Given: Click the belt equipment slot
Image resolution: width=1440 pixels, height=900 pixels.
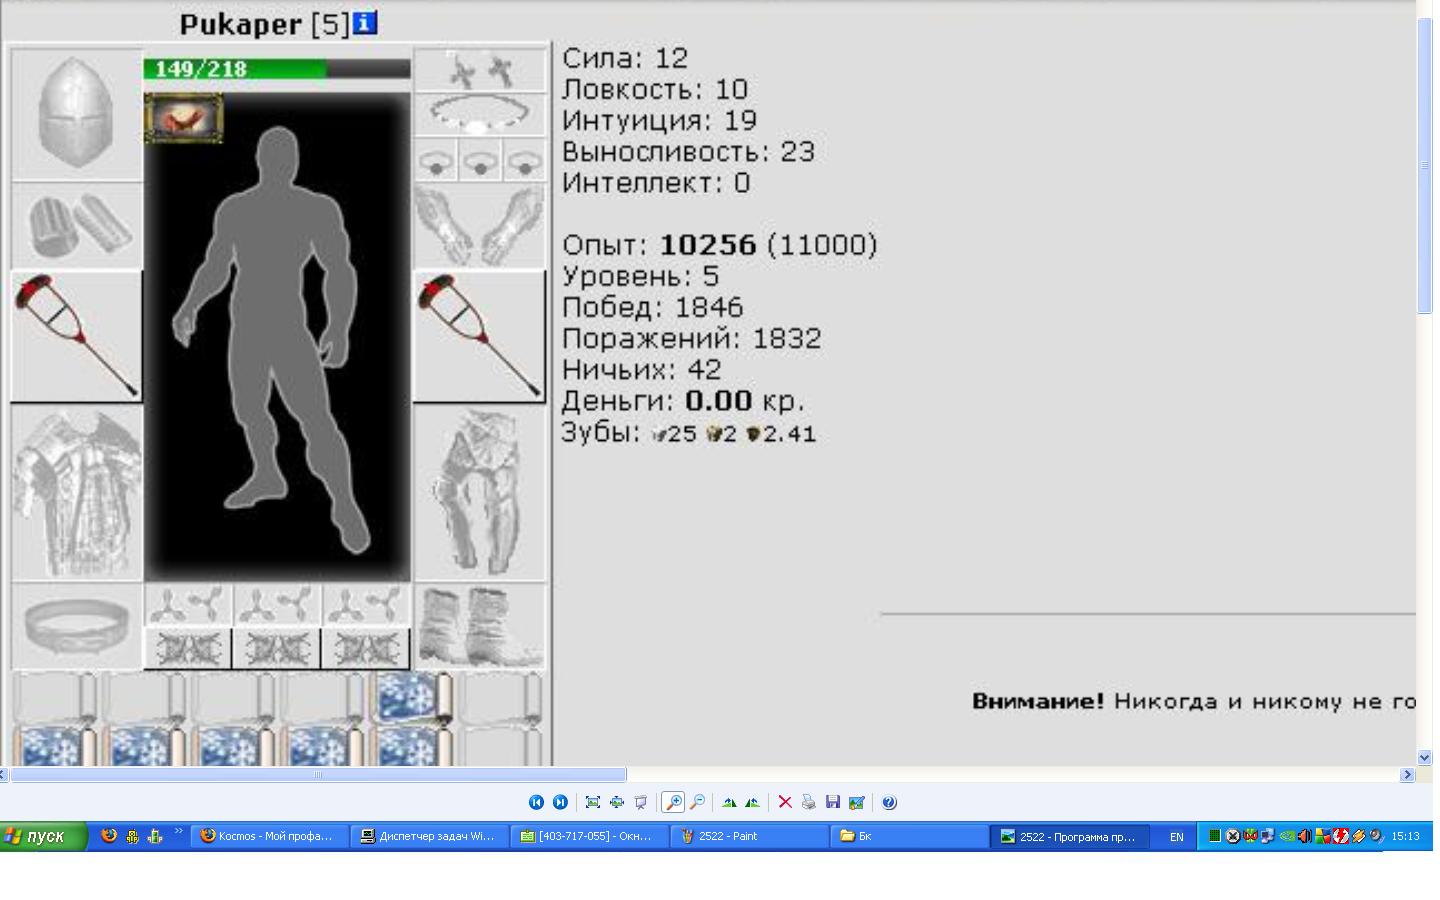Looking at the screenshot, I should 76,626.
